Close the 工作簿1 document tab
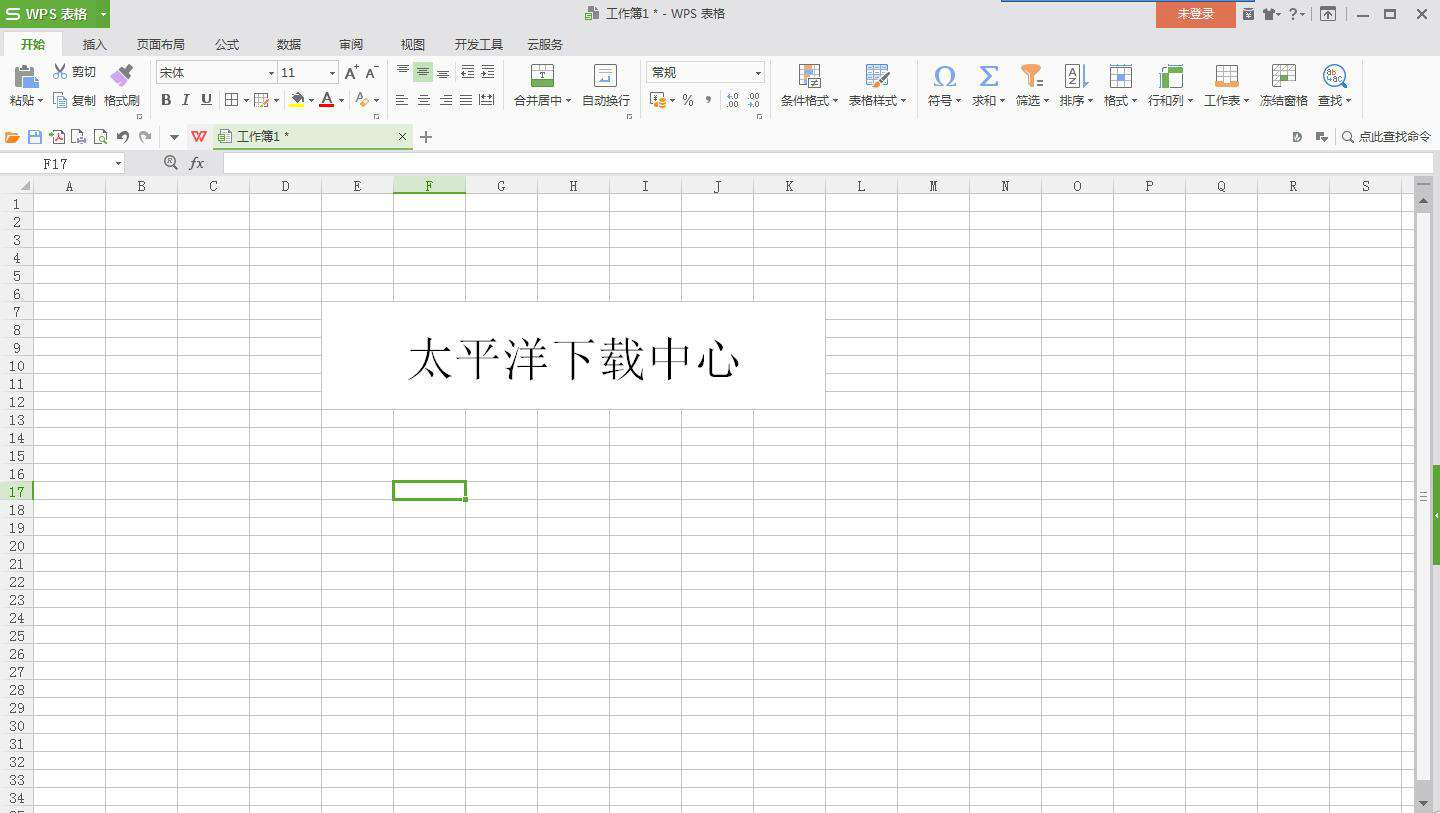This screenshot has width=1440, height=813. click(x=402, y=137)
